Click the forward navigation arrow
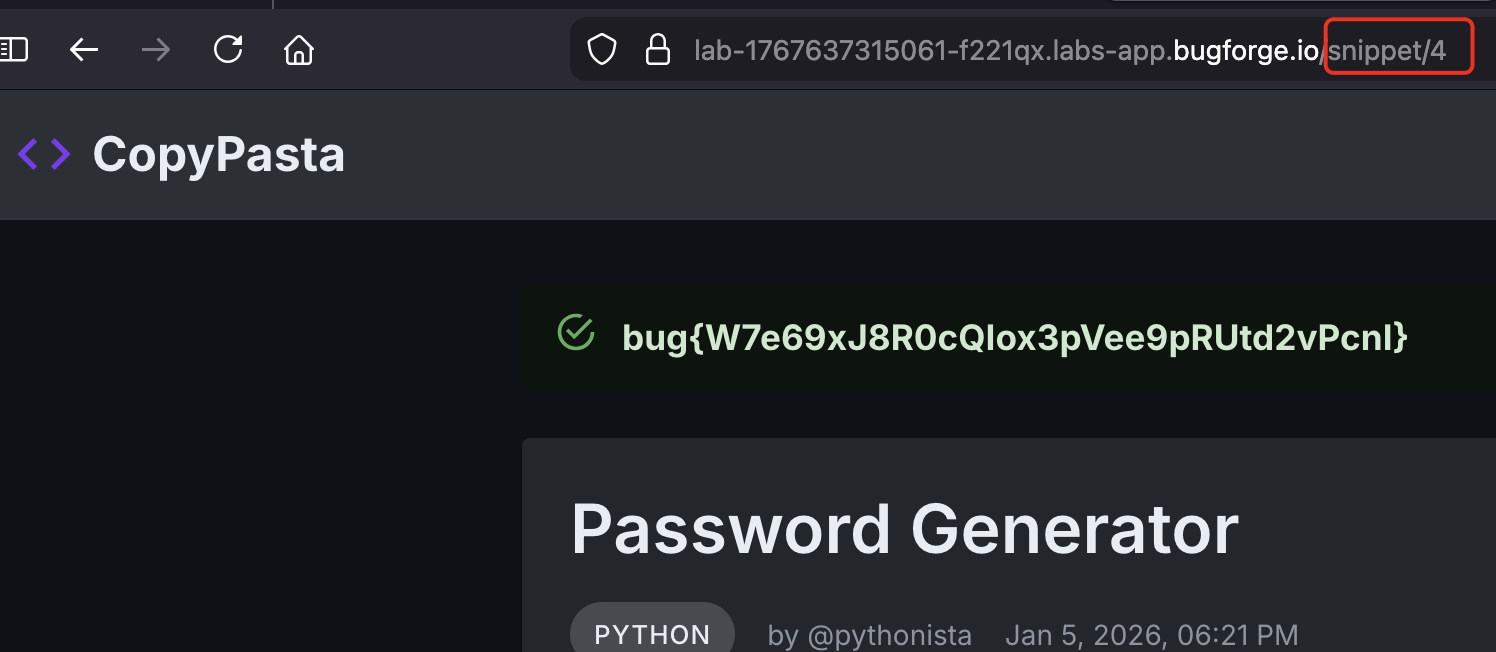This screenshot has width=1496, height=652. 156,49
